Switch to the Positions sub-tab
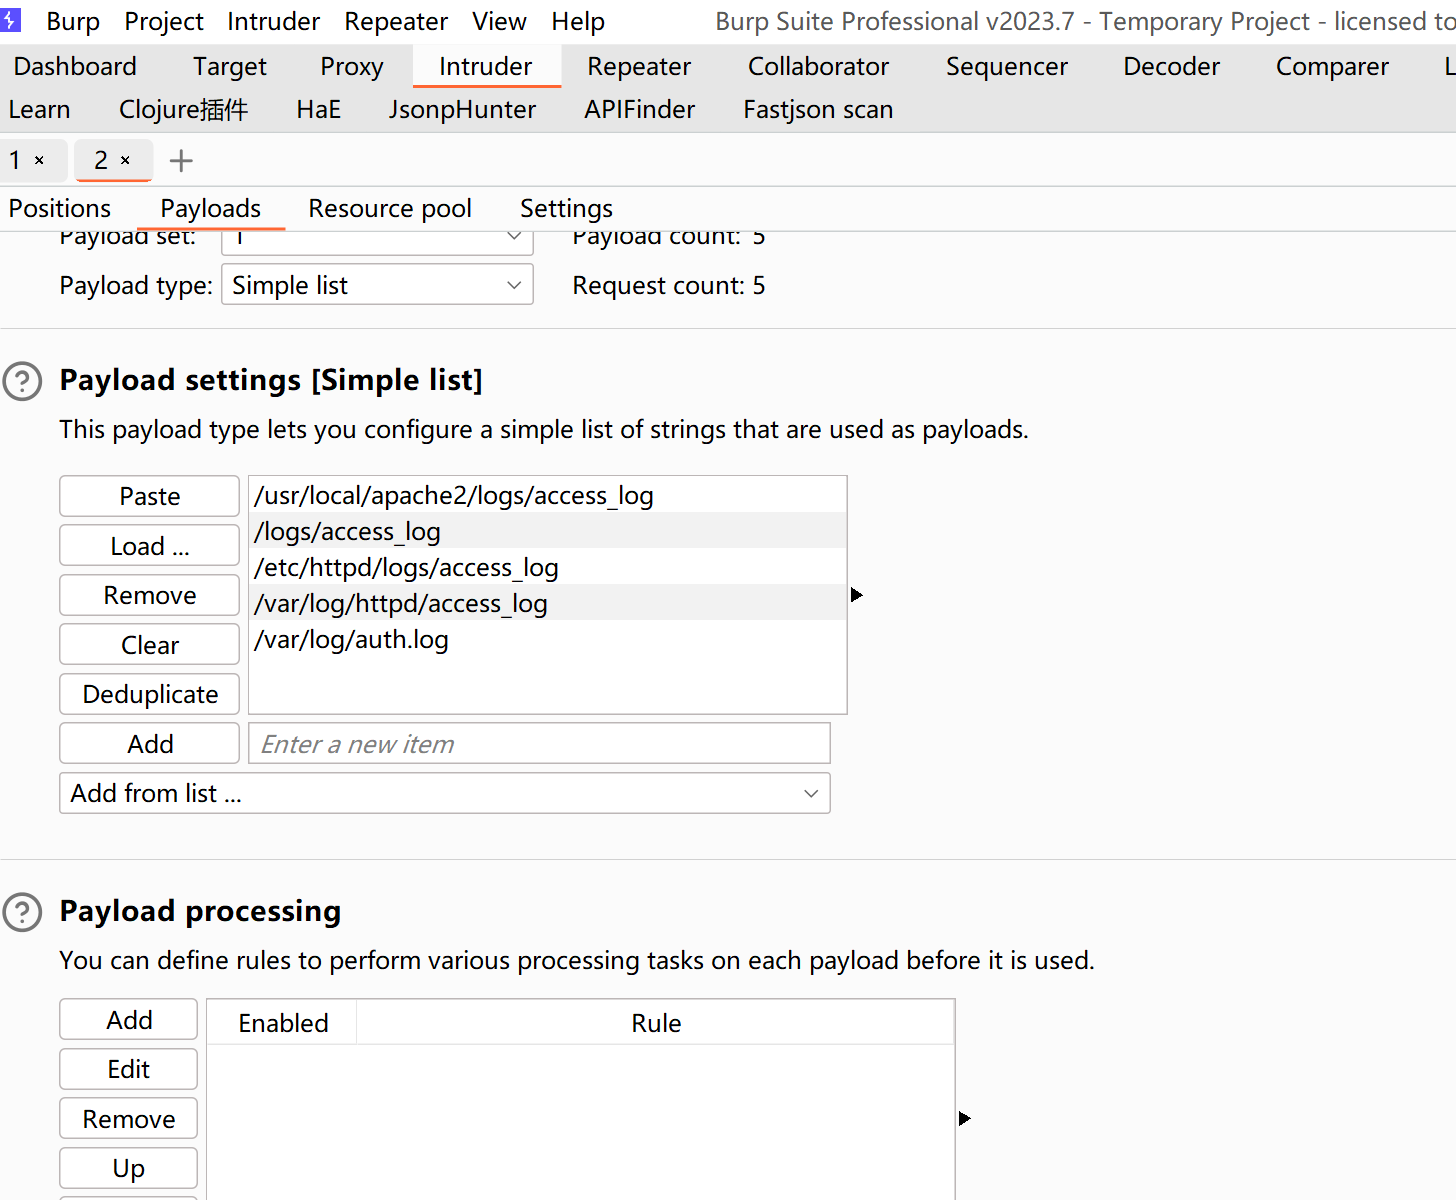The width and height of the screenshot is (1456, 1200). (x=60, y=208)
